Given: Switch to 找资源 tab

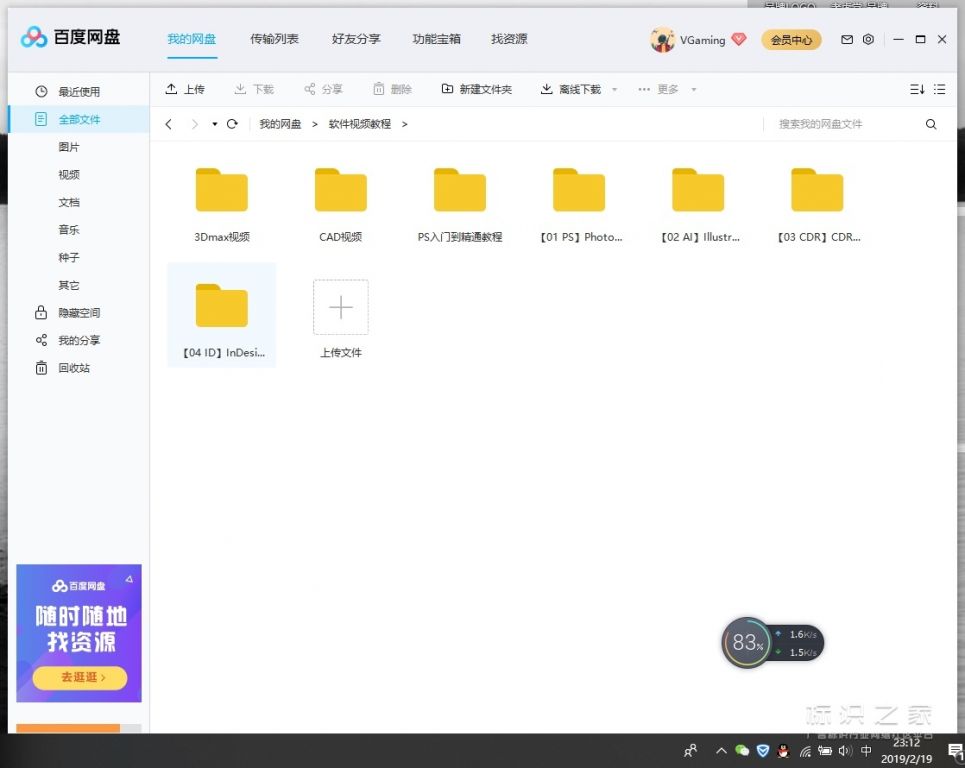Looking at the screenshot, I should tap(509, 39).
